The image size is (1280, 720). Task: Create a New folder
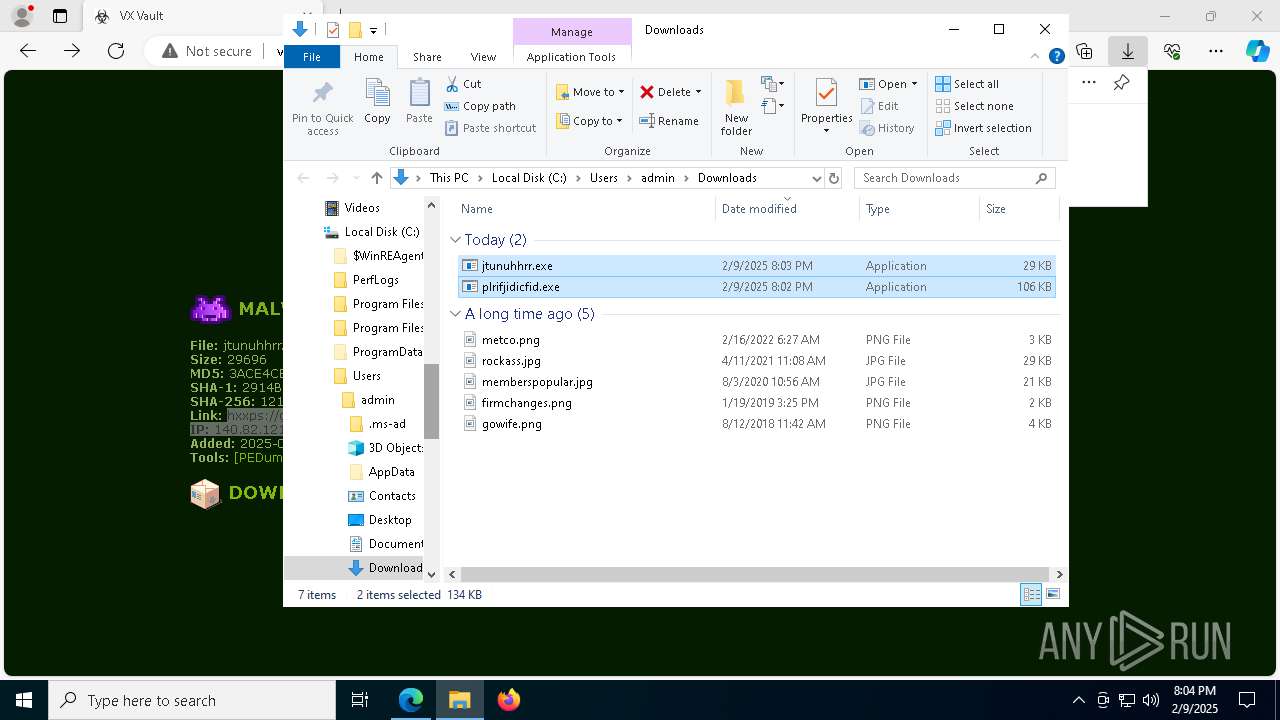click(x=736, y=108)
